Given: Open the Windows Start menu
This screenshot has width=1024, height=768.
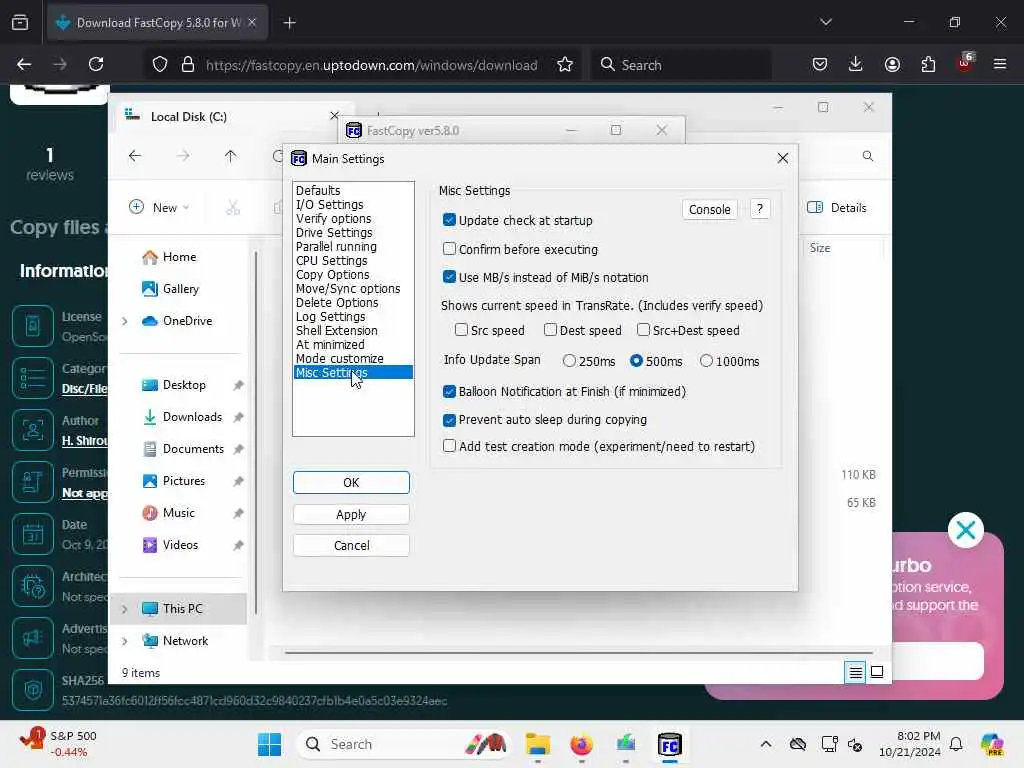Looking at the screenshot, I should tap(269, 744).
